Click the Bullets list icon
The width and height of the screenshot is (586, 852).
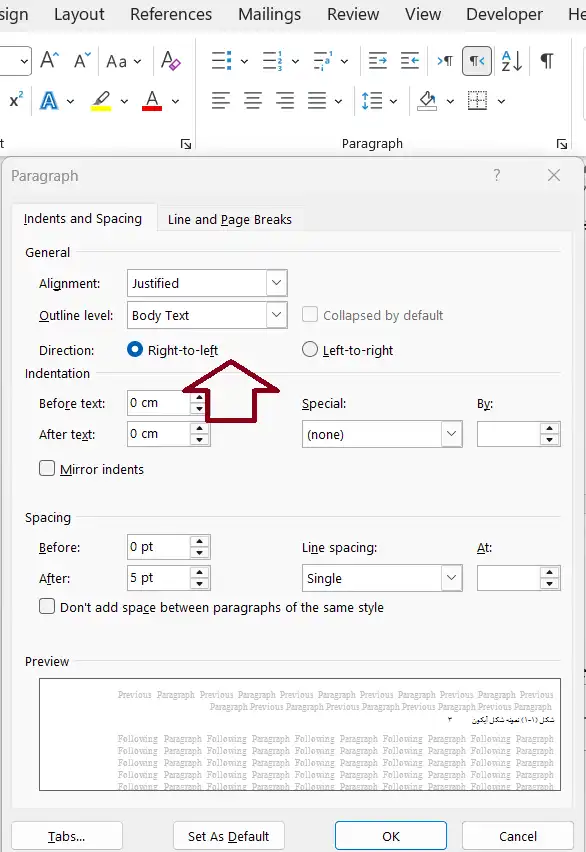click(221, 61)
